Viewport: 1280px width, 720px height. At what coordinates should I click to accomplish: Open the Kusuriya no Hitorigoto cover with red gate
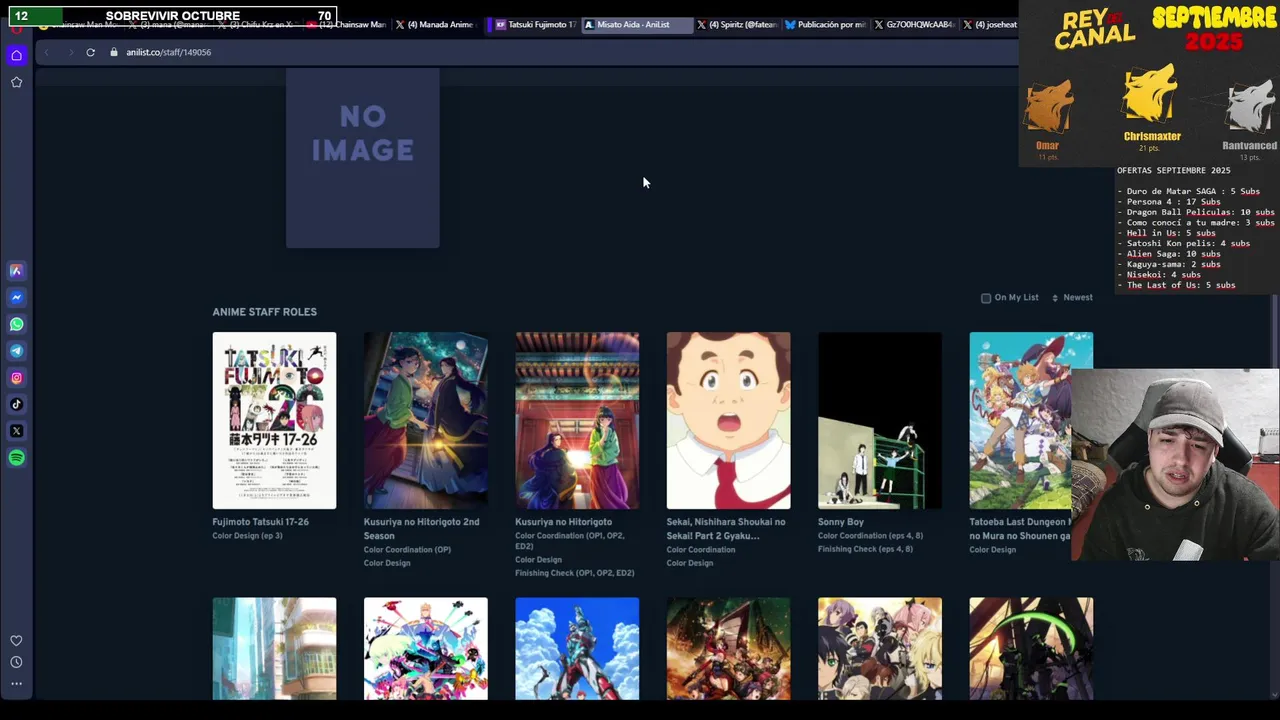click(x=577, y=421)
